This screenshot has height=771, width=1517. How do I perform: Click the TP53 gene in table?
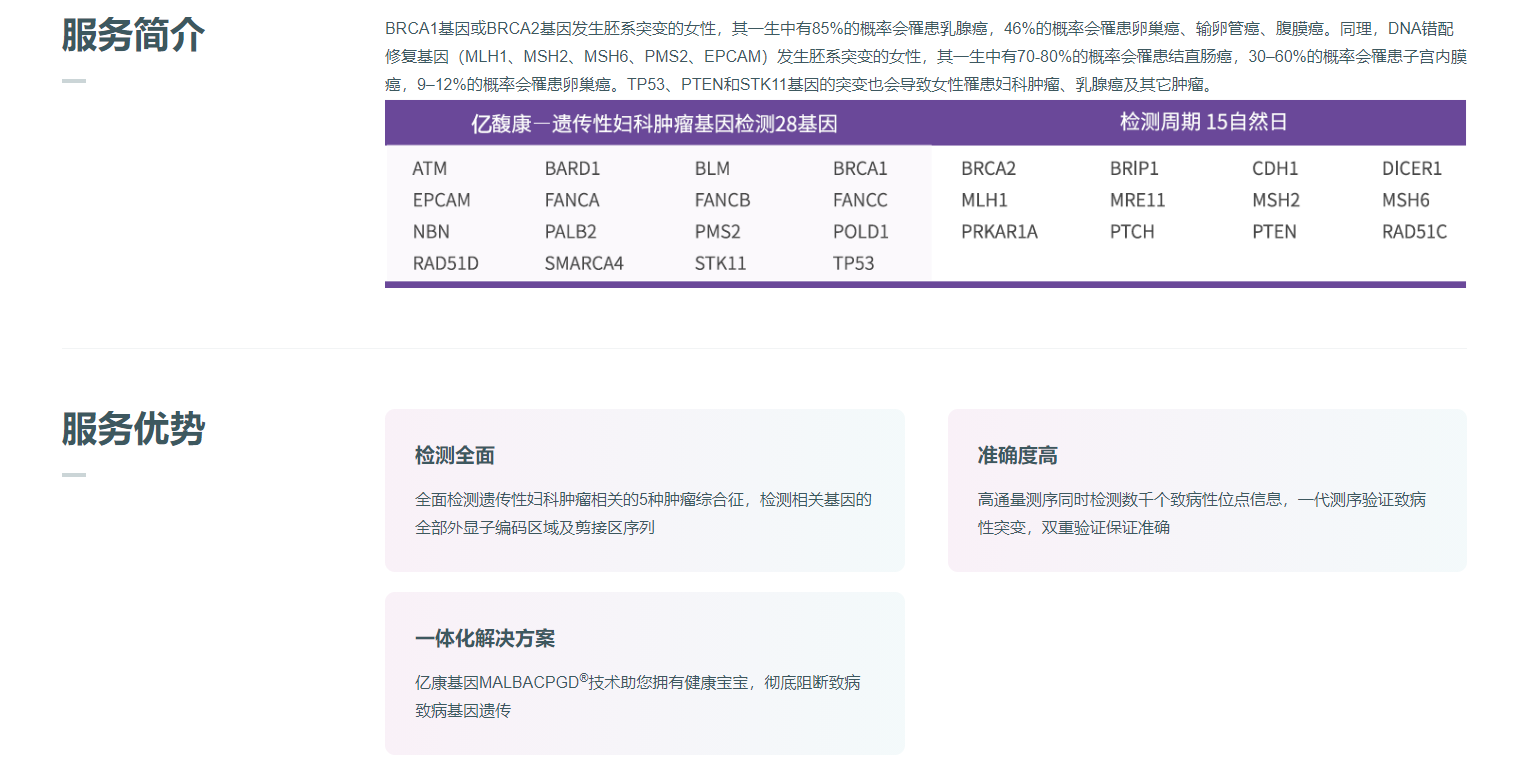coord(853,264)
